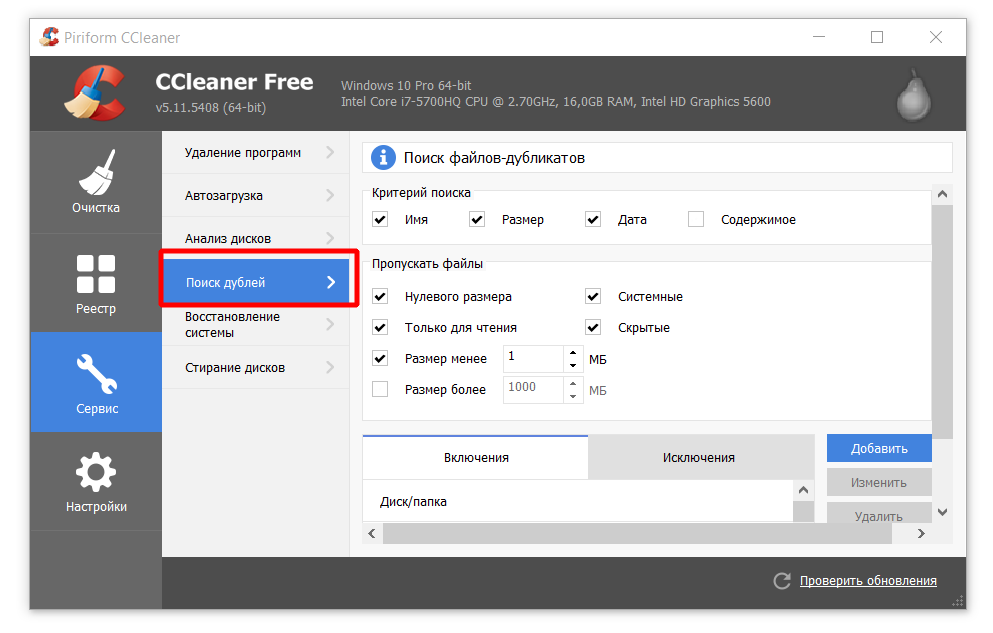Viewport: 993px width, 633px height.
Task: Open the Очистка cleaner section
Action: pos(96,183)
